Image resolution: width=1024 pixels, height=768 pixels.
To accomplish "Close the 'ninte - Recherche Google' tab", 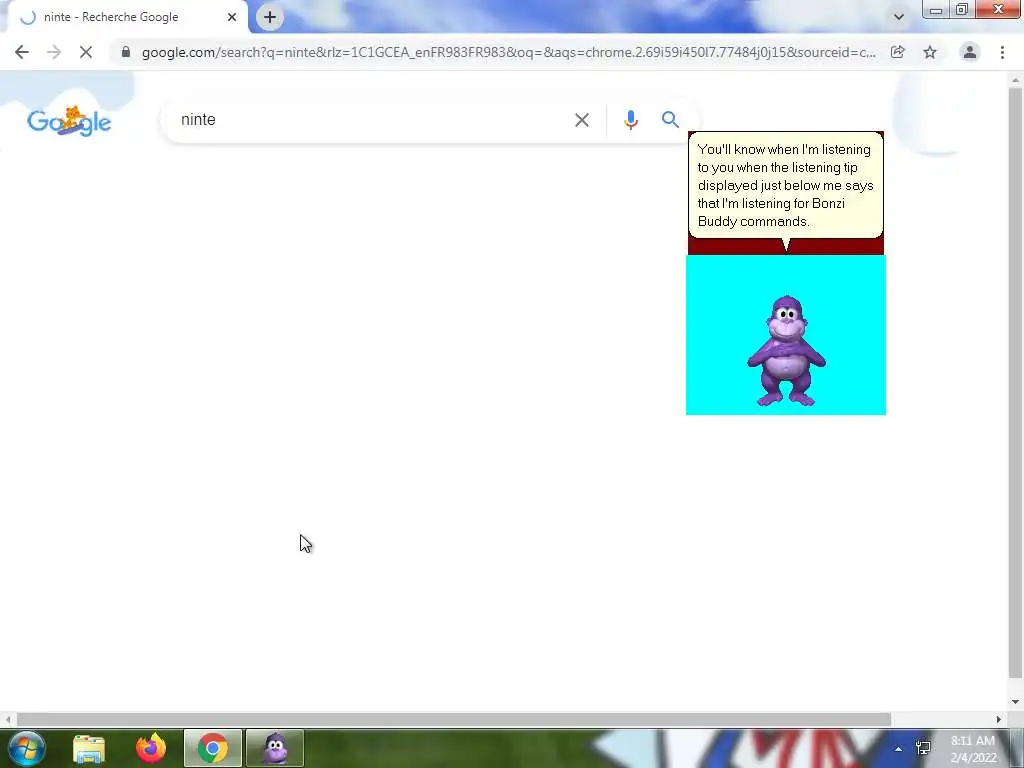I will 232,17.
